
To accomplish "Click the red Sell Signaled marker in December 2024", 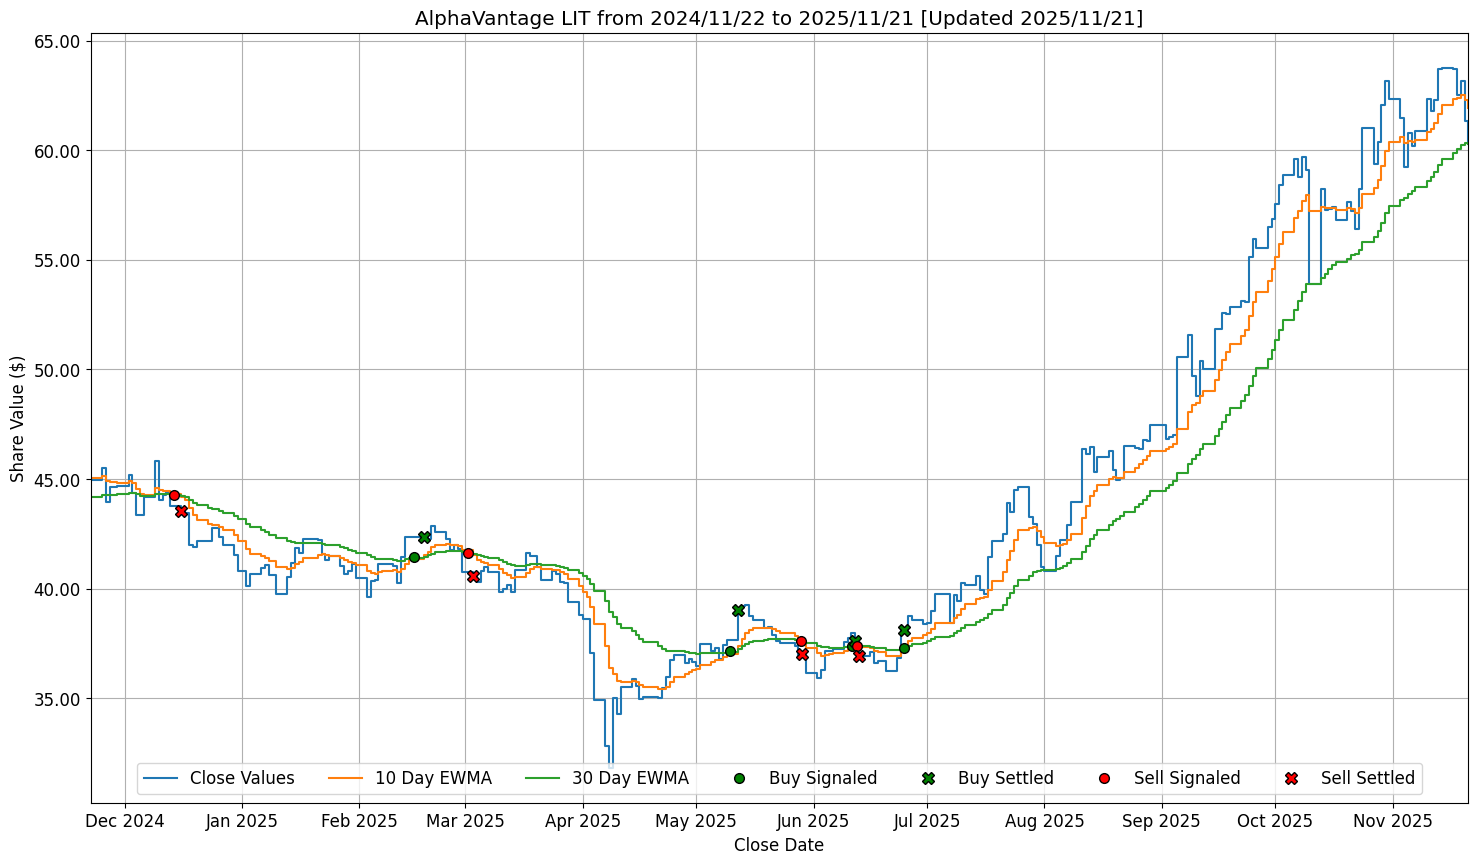I will coord(174,495).
